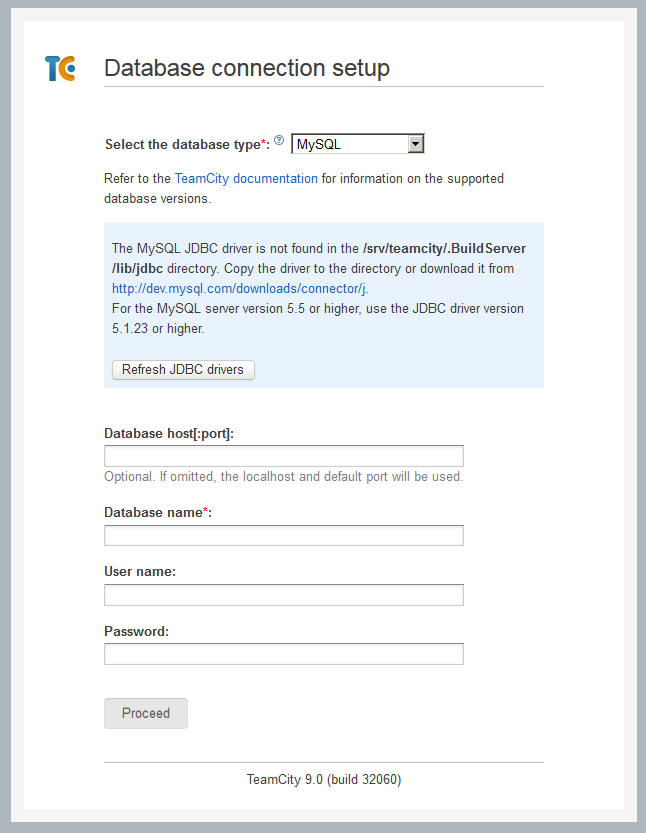Open the database type help icon
This screenshot has height=833, width=646.
279,141
